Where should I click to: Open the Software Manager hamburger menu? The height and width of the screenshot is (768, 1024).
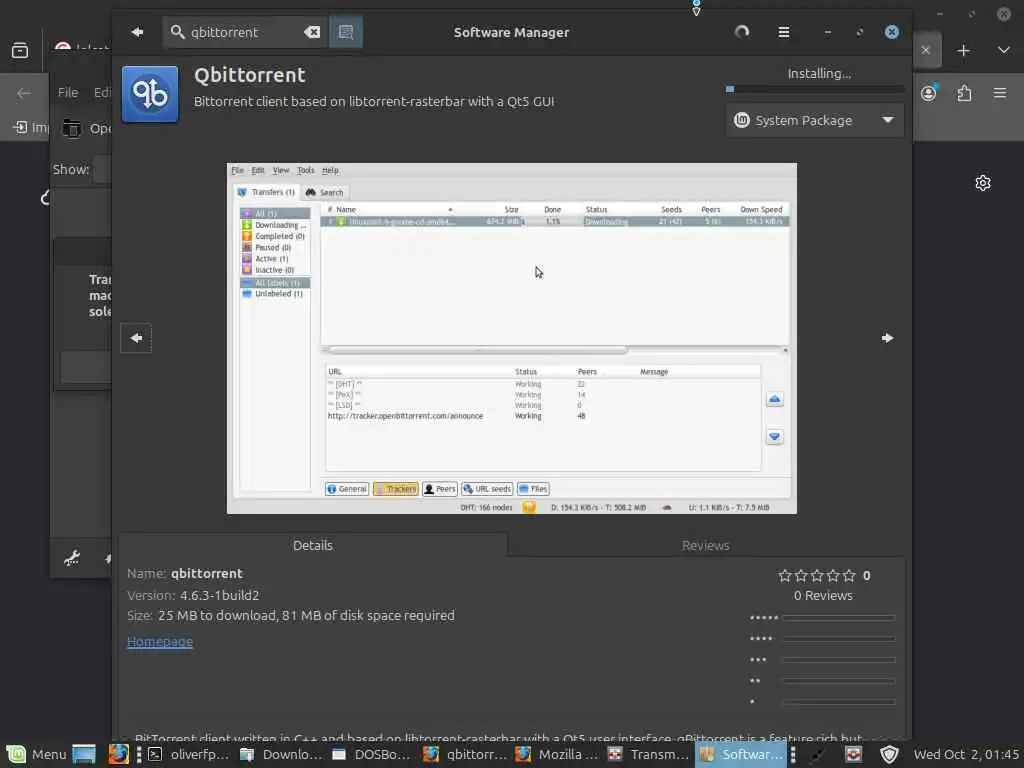click(784, 32)
